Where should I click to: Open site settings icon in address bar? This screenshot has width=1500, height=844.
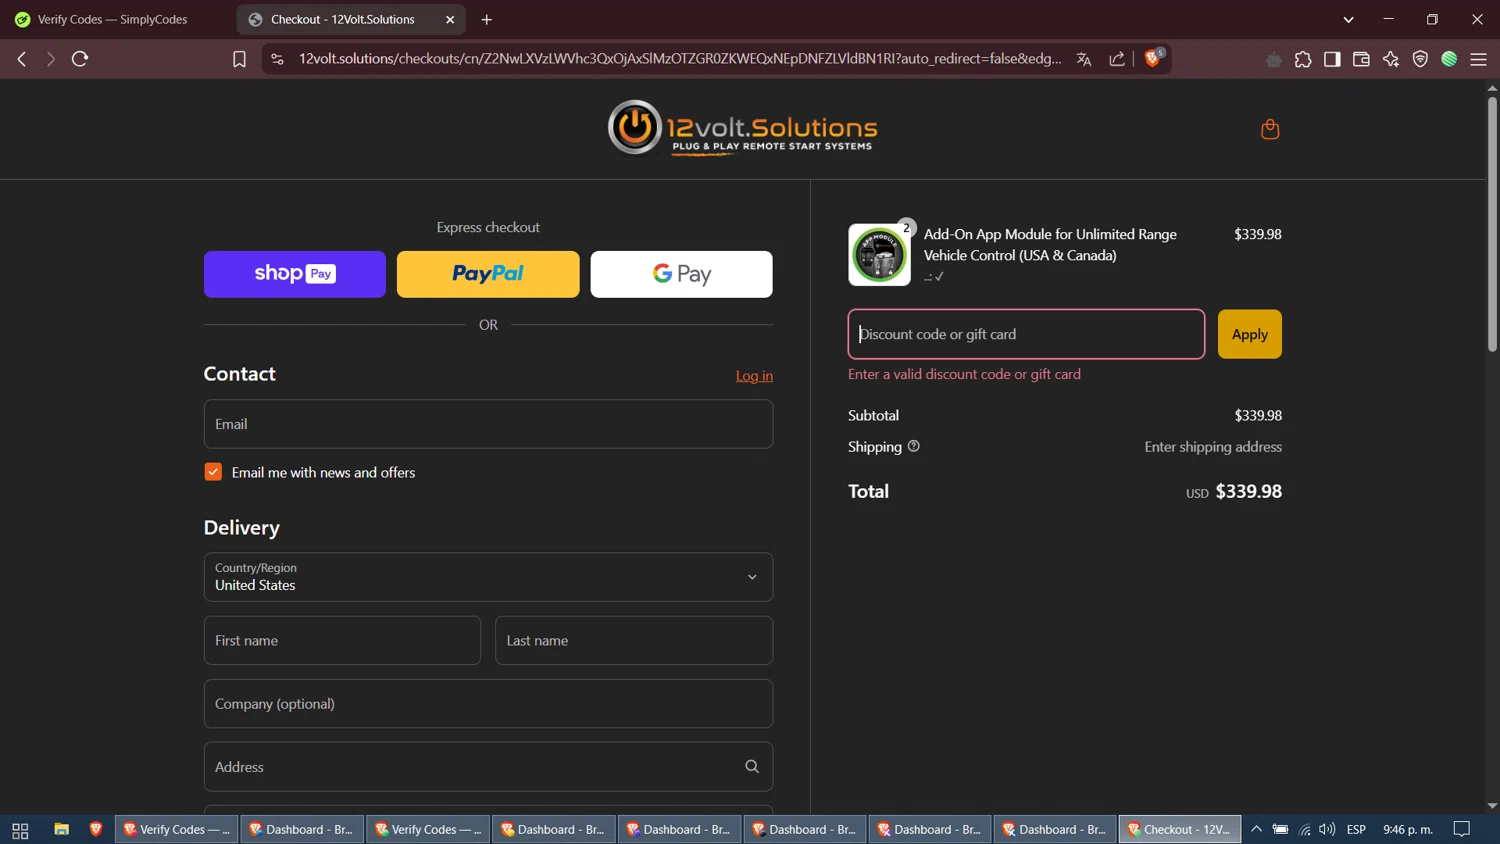point(278,59)
